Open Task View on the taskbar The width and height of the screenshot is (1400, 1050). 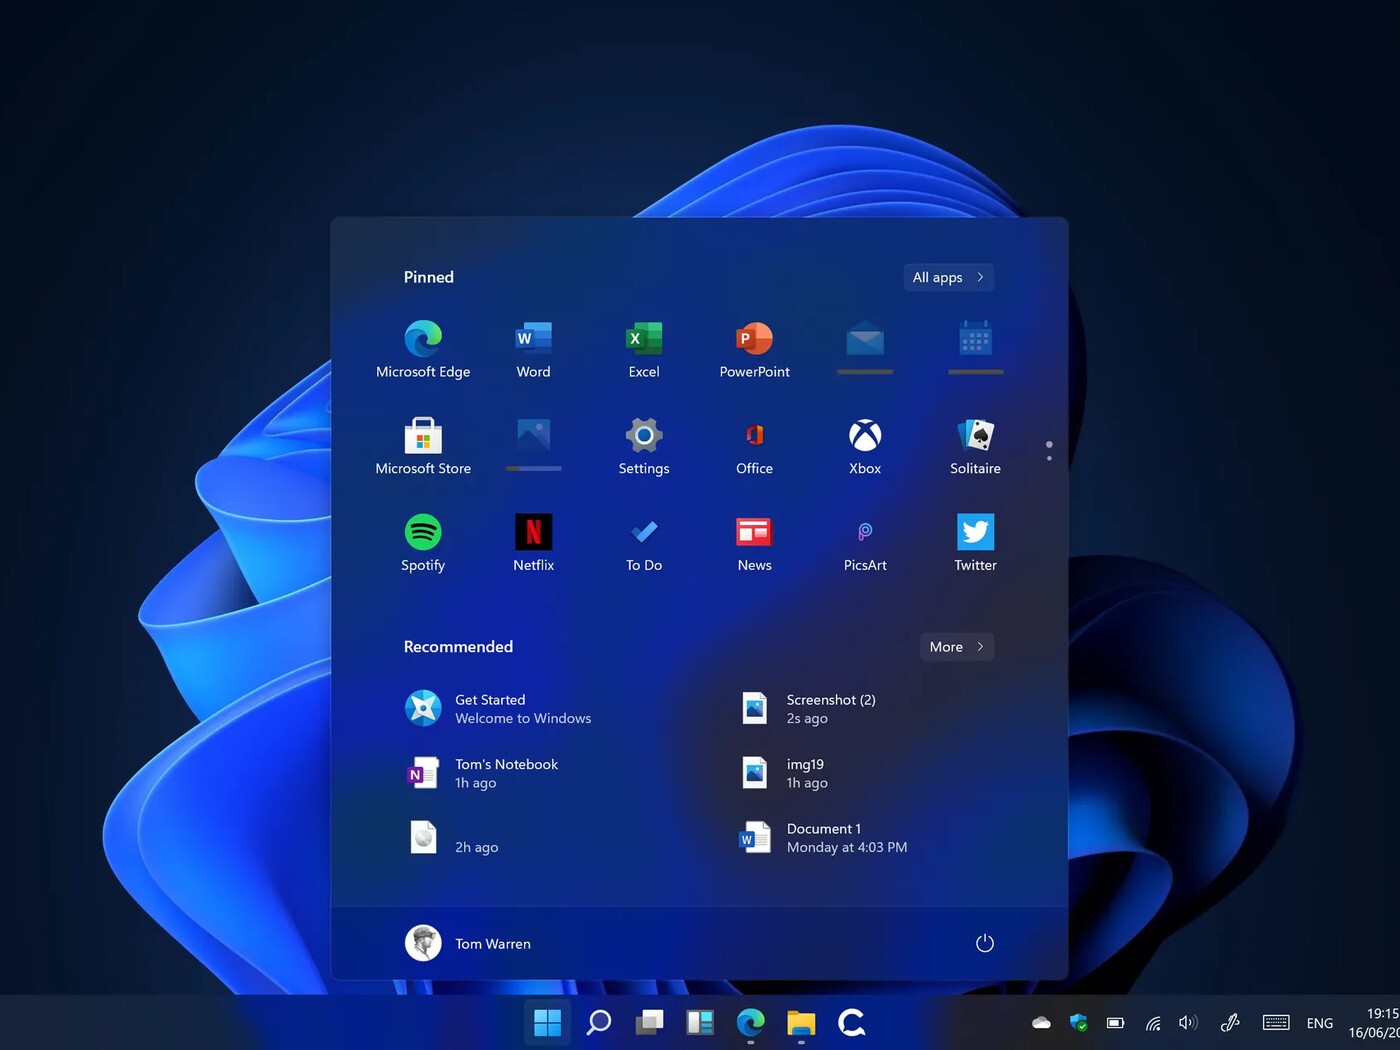click(649, 1022)
